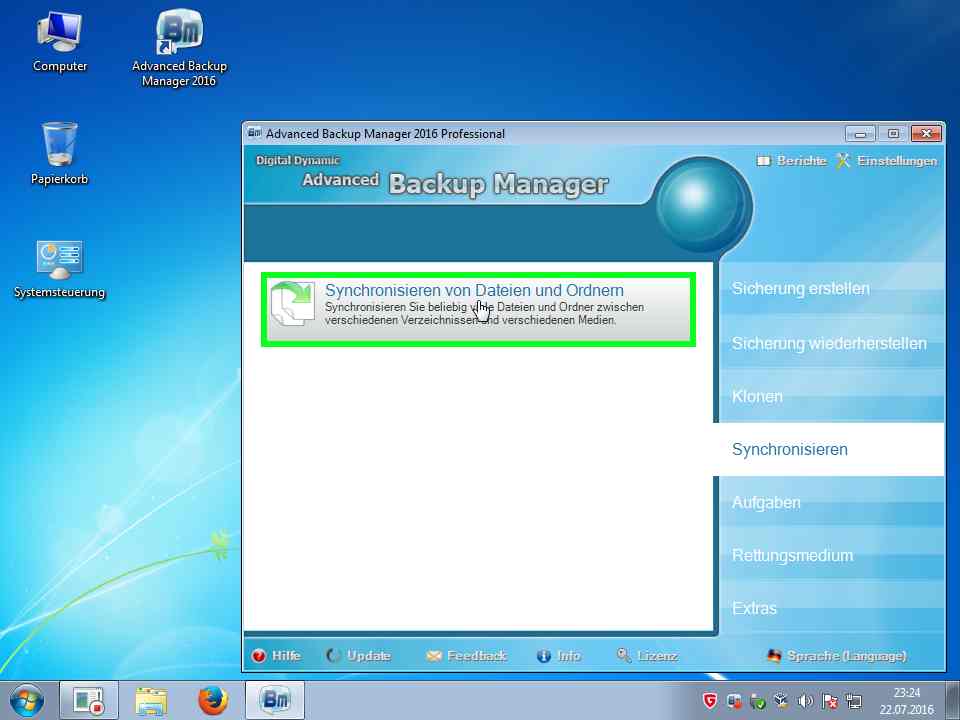
Task: Click the Action Center flag tray icon
Action: pyautogui.click(x=830, y=701)
